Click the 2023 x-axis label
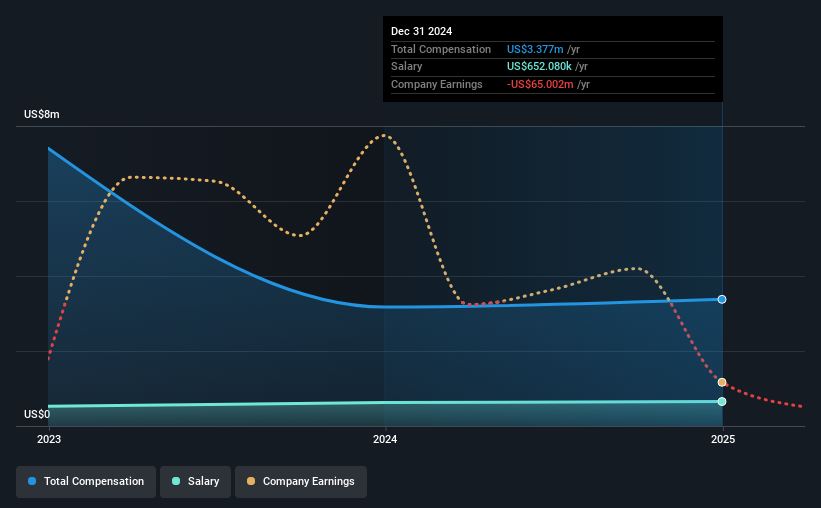The image size is (821, 508). (49, 439)
